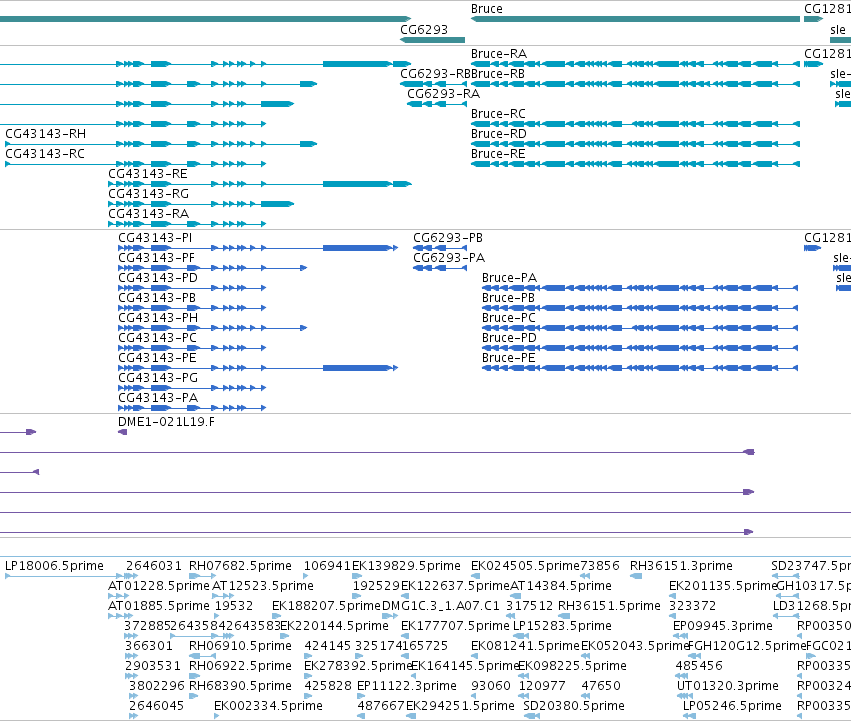851x721 pixels.
Task: Click the CG6293-PA protein label
Action: click(x=449, y=258)
